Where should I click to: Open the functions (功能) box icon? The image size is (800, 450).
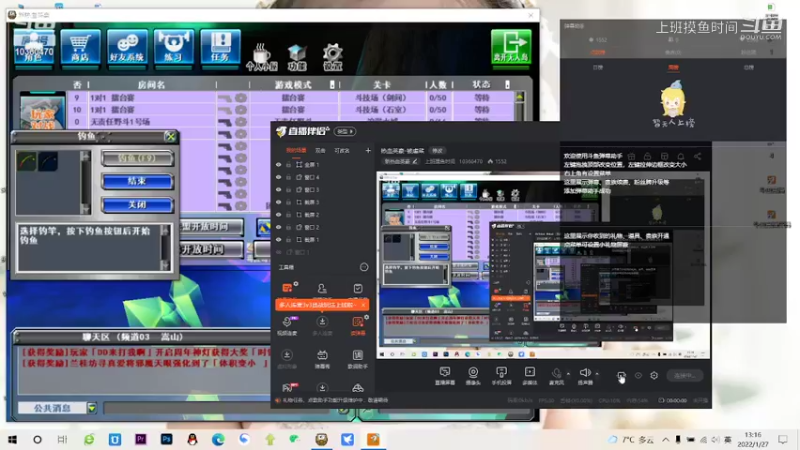[x=297, y=57]
